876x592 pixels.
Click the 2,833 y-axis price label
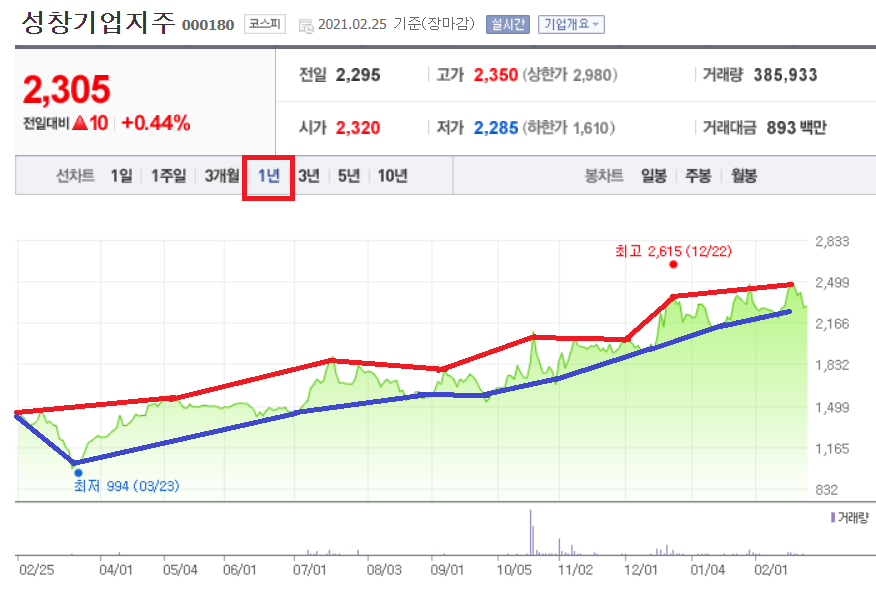click(x=832, y=242)
